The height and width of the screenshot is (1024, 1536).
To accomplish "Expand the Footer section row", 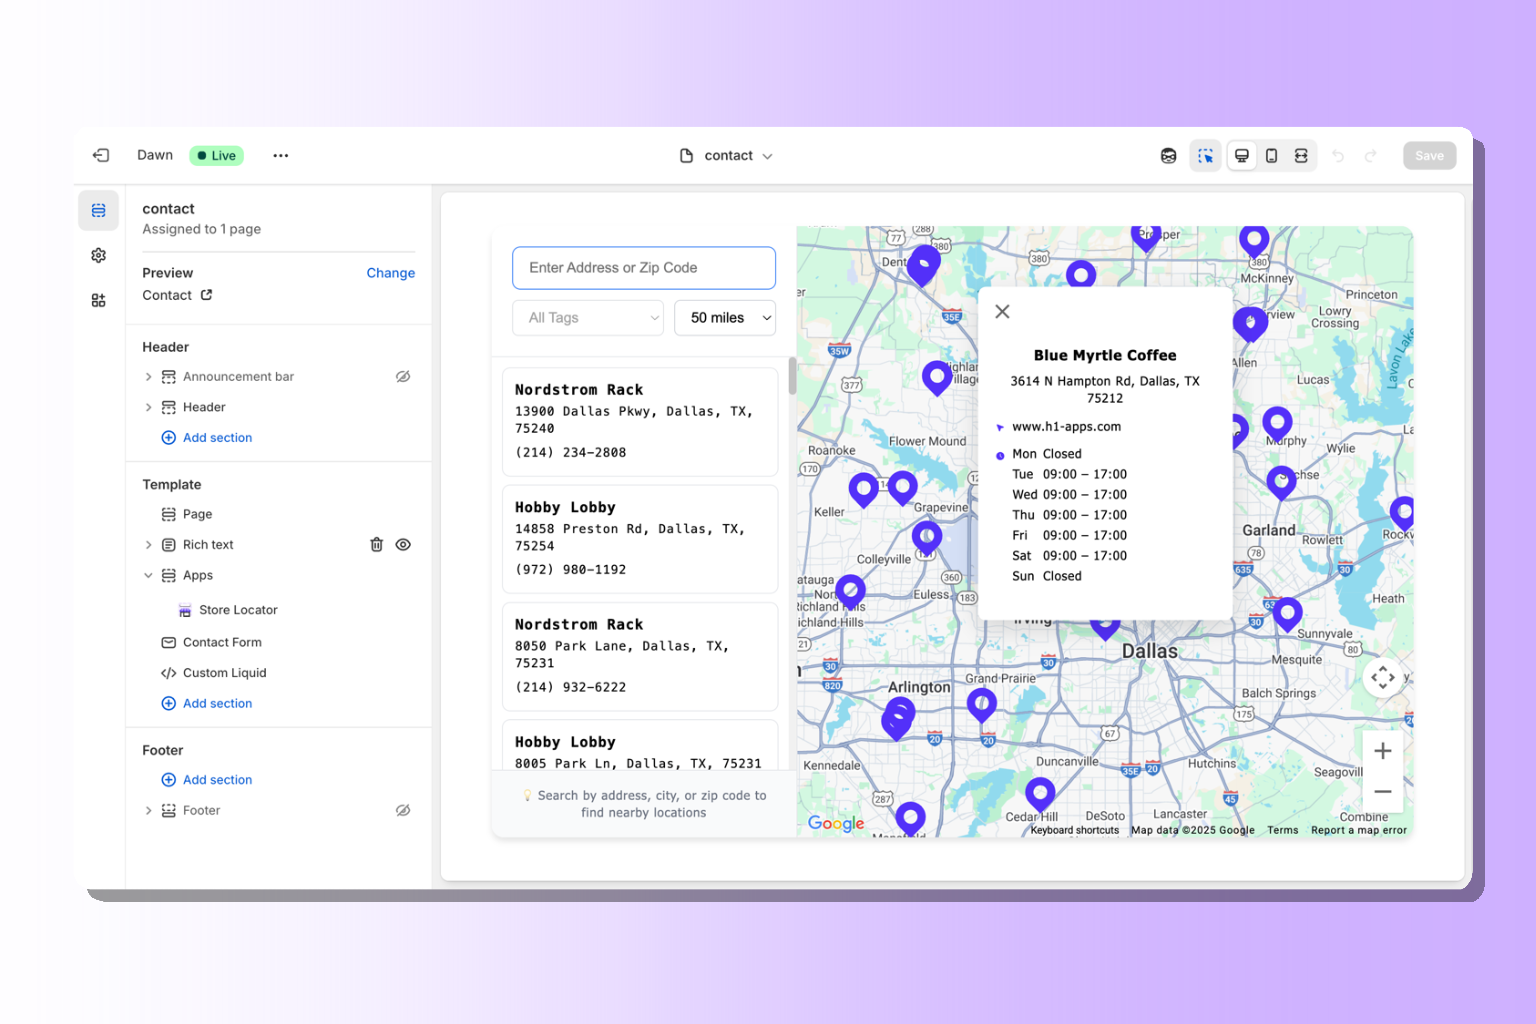I will (x=149, y=811).
